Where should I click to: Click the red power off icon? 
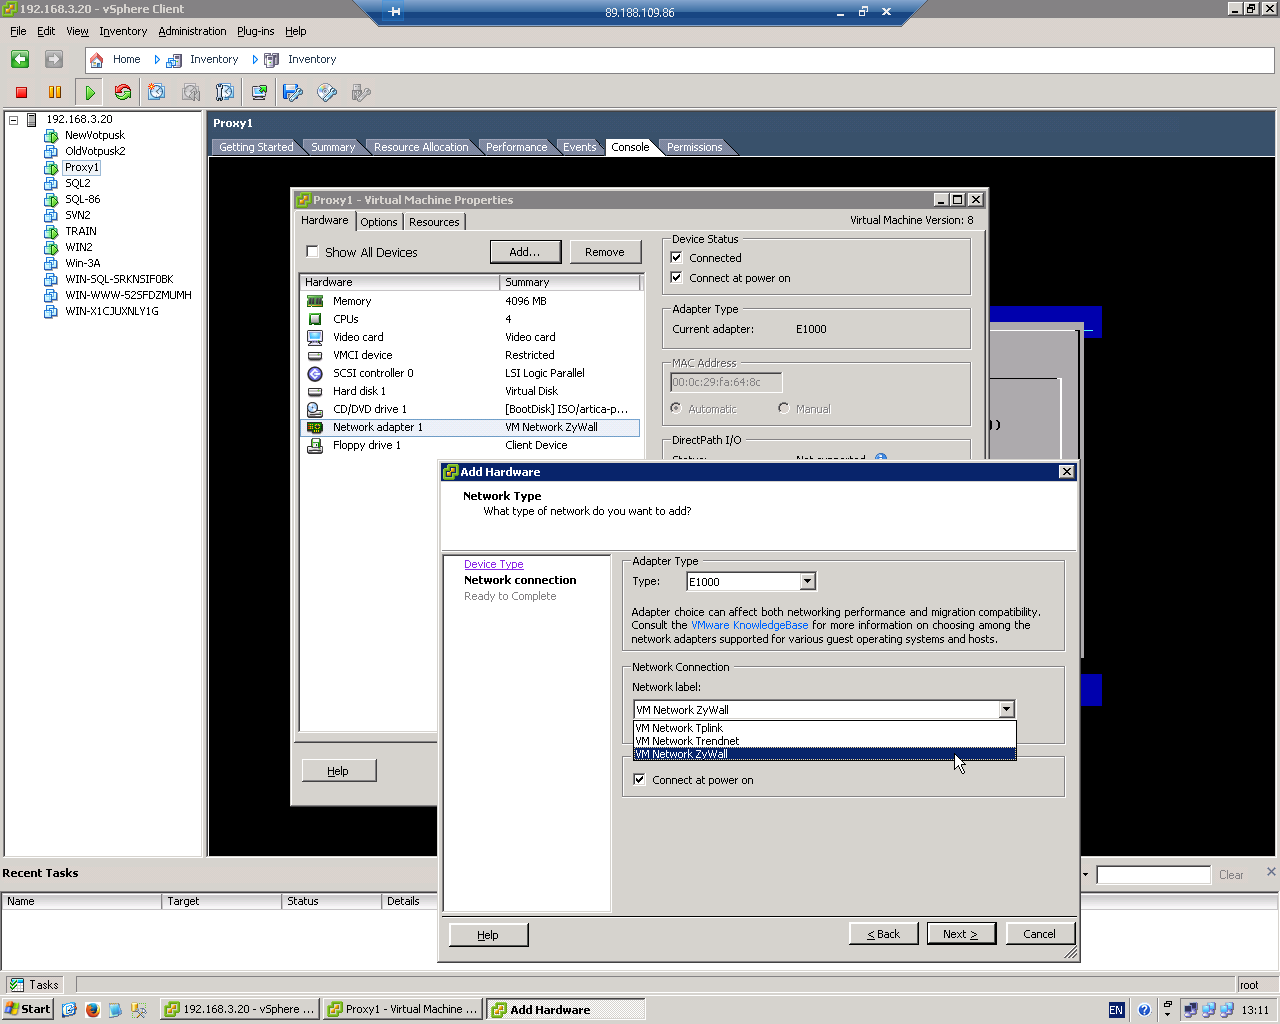click(x=21, y=93)
